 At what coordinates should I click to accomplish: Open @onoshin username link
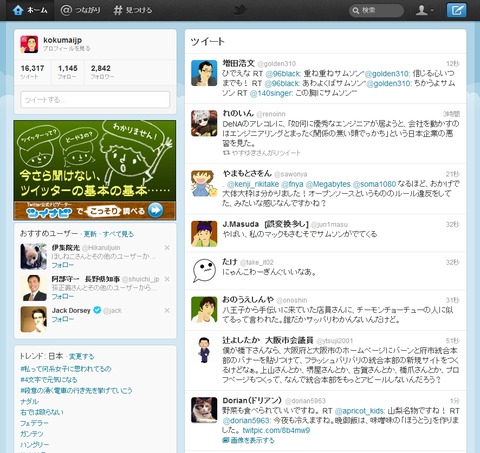pyautogui.click(x=292, y=300)
